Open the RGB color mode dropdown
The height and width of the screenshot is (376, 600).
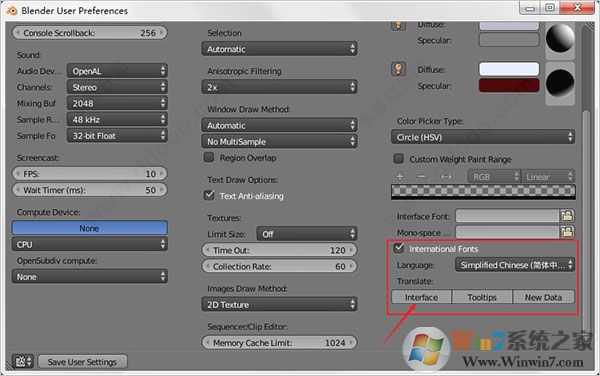[494, 176]
